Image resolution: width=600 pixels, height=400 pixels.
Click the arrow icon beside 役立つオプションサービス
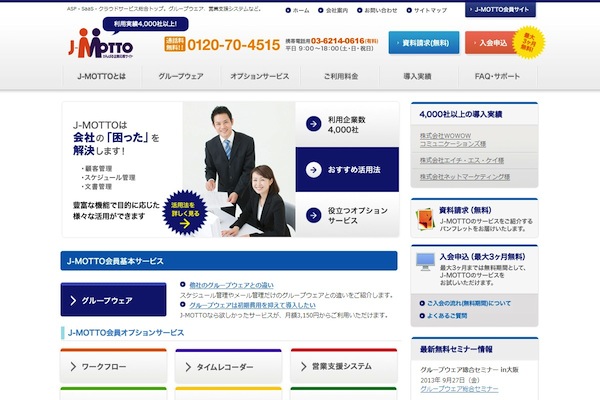tap(313, 215)
